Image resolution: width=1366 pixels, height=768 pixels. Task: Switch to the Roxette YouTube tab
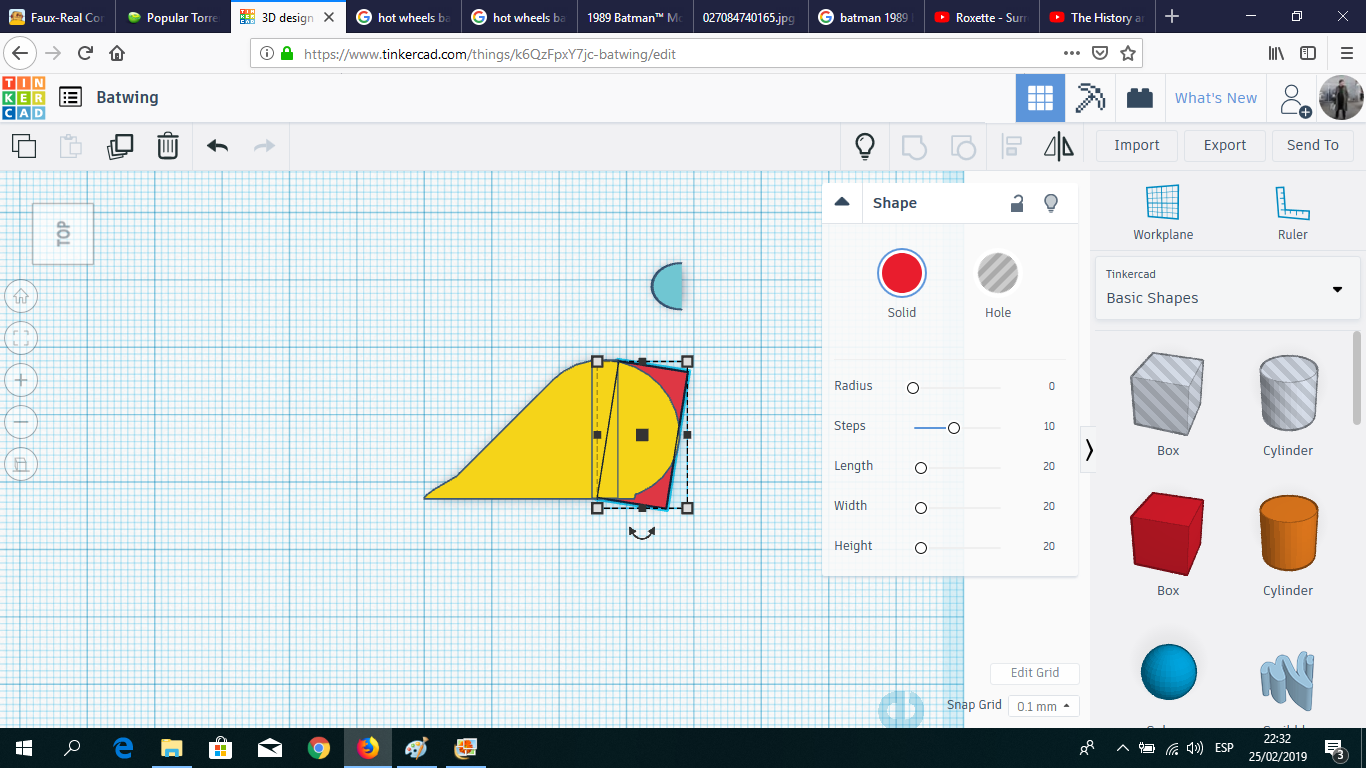pos(980,17)
